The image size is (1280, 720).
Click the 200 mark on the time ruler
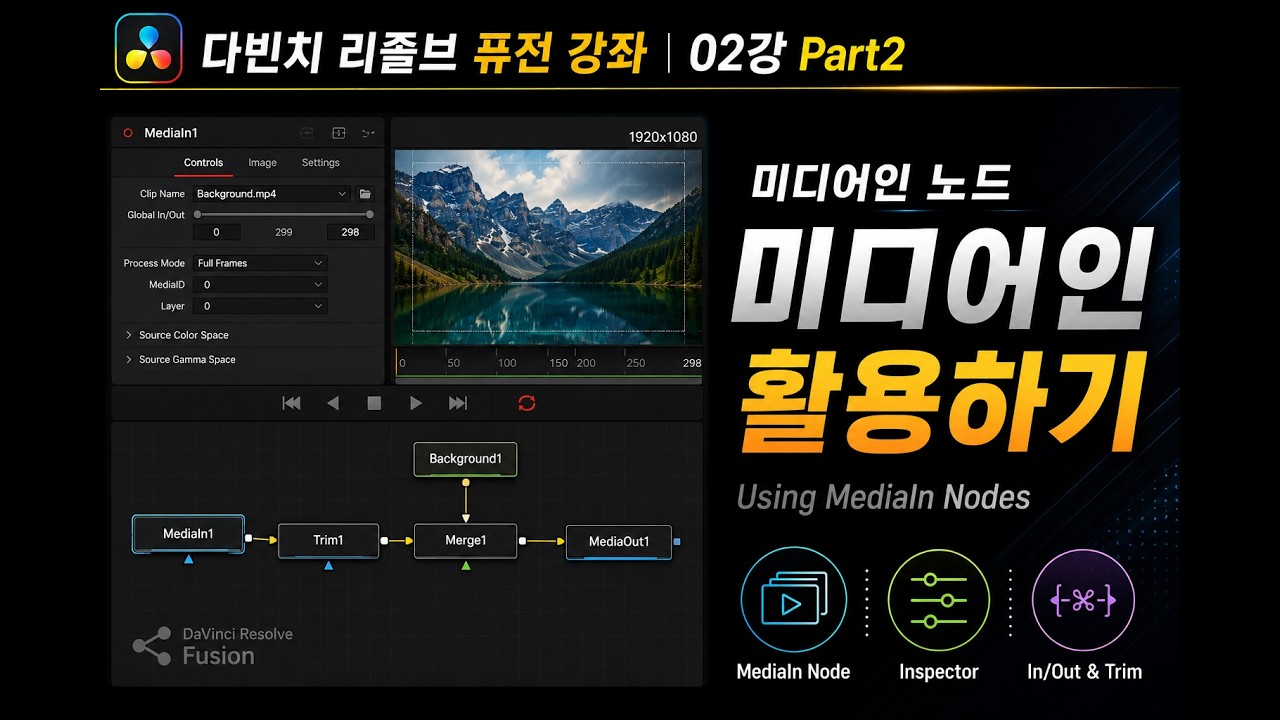(x=586, y=363)
